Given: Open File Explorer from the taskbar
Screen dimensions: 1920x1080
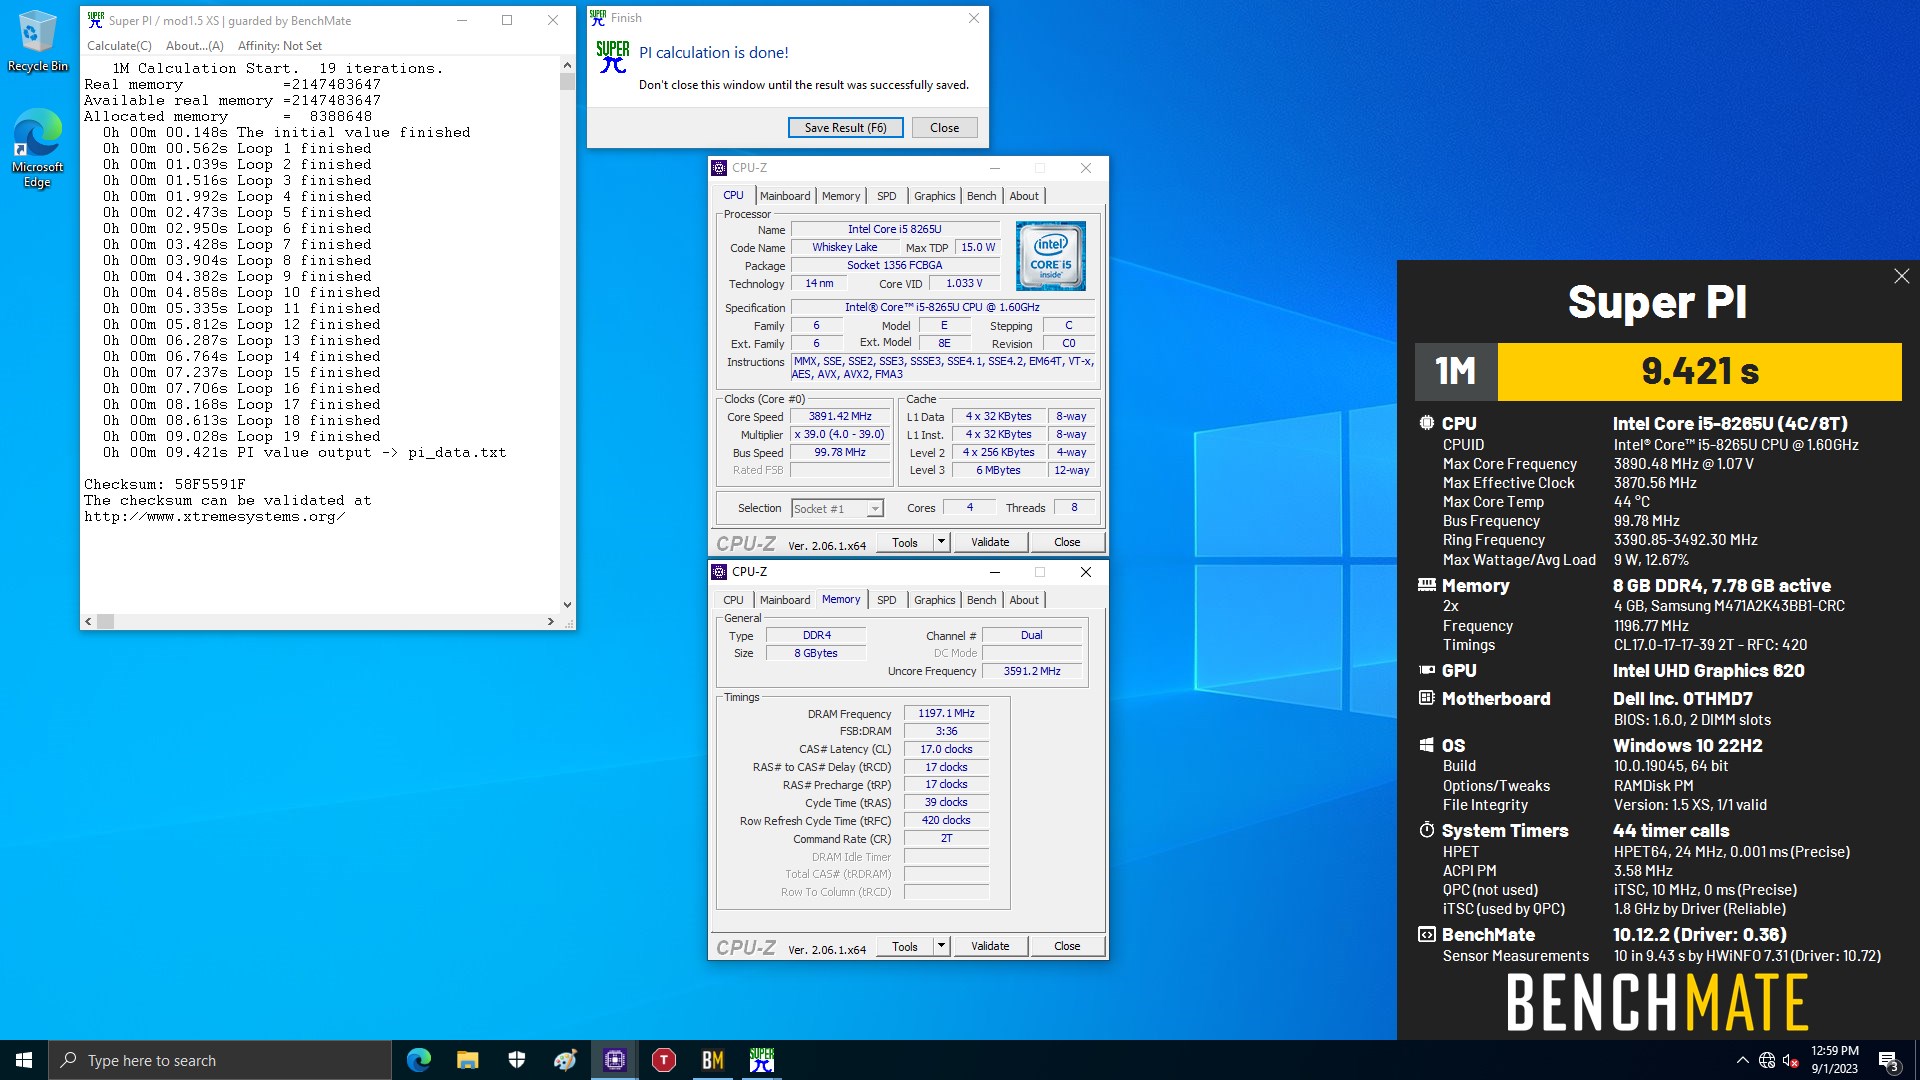Looking at the screenshot, I should pos(468,1060).
